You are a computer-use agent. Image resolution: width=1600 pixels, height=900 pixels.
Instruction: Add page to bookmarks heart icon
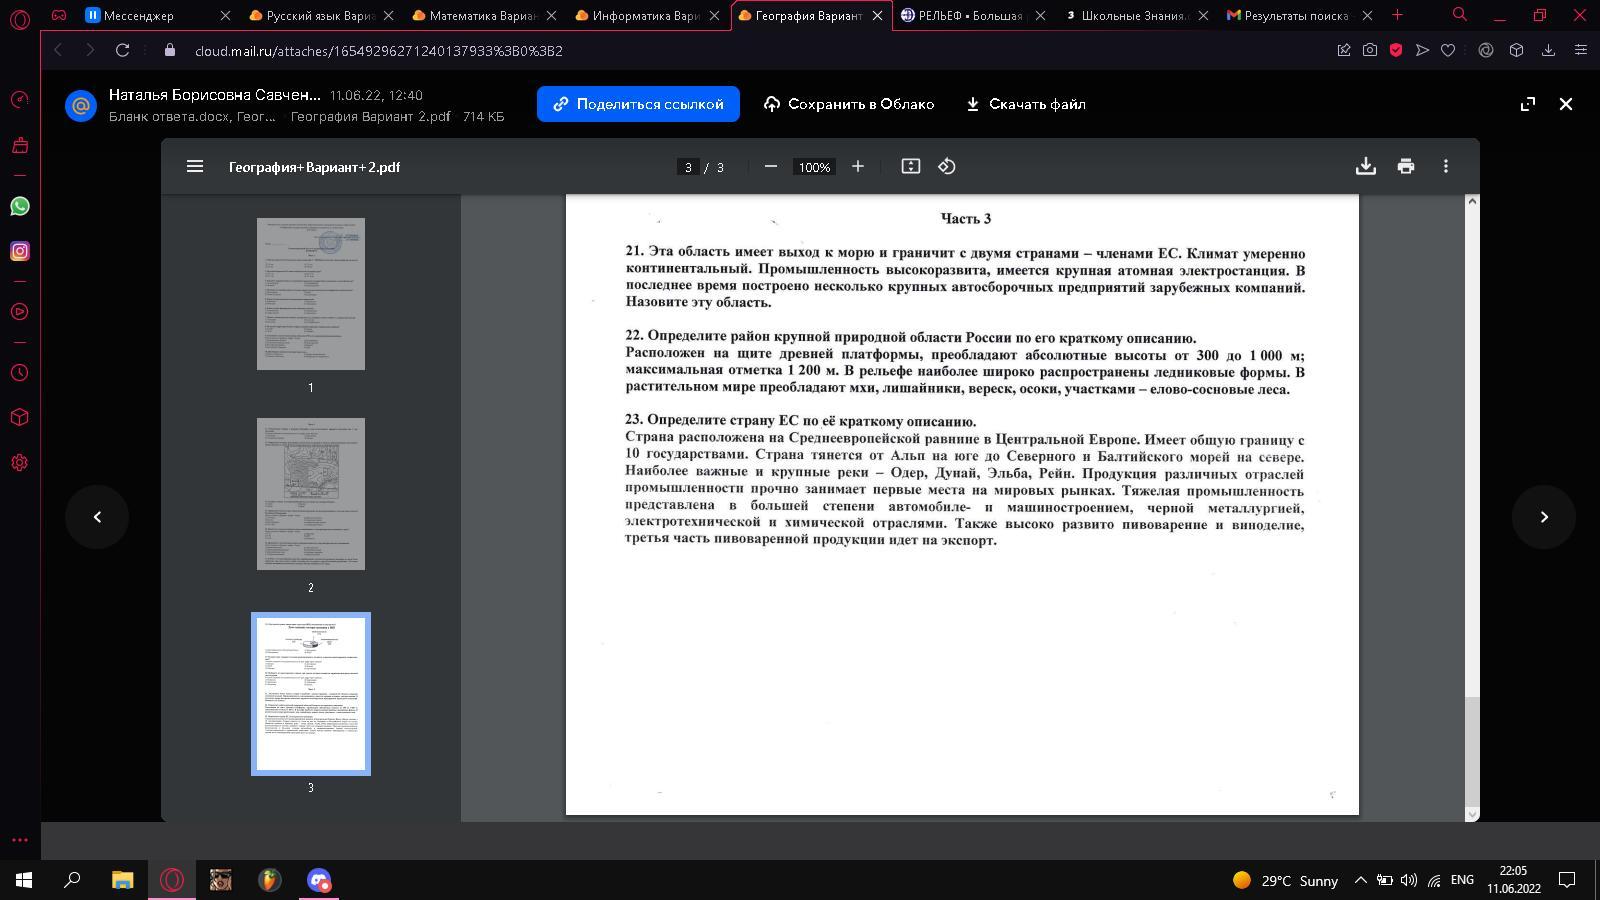tap(1448, 50)
